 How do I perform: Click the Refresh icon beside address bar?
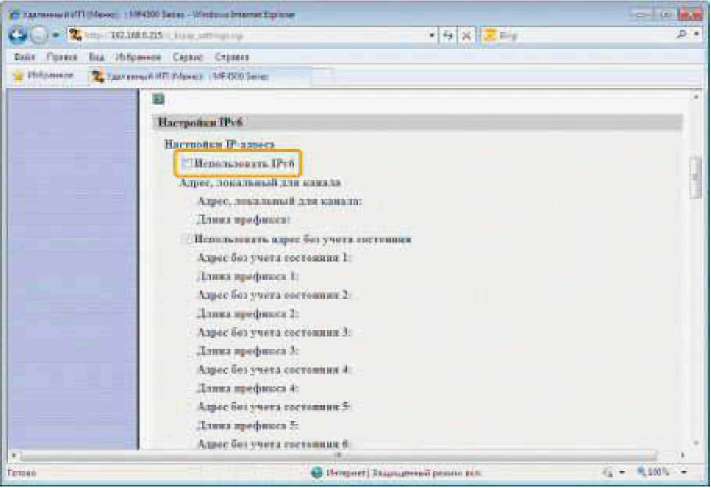(449, 35)
